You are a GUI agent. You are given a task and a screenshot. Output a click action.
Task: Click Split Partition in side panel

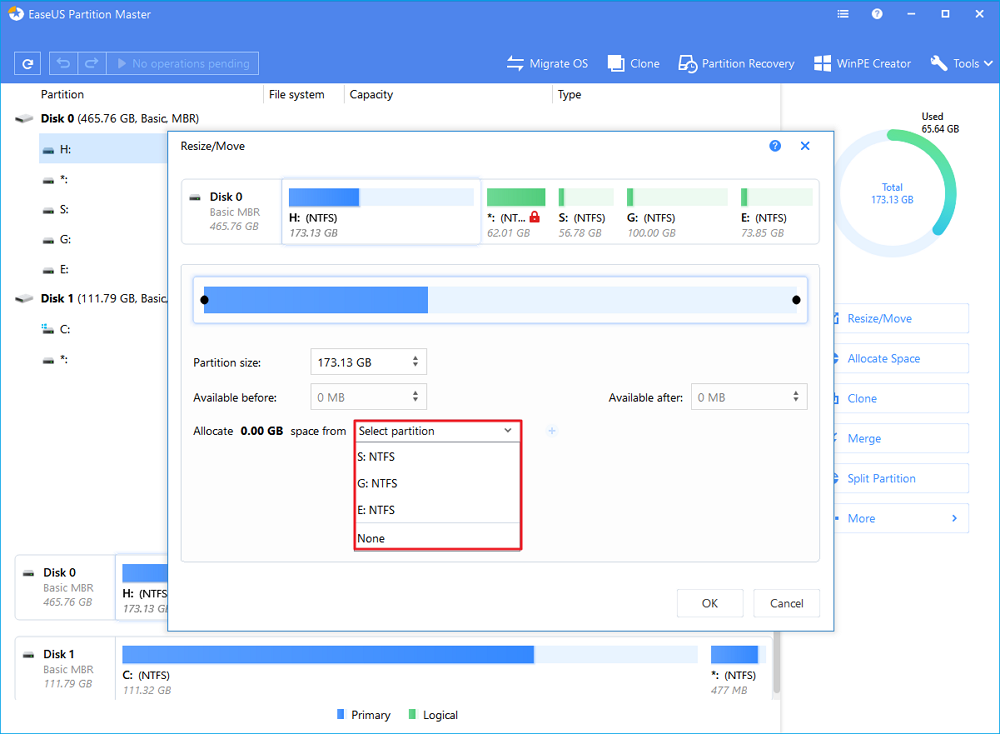[901, 478]
